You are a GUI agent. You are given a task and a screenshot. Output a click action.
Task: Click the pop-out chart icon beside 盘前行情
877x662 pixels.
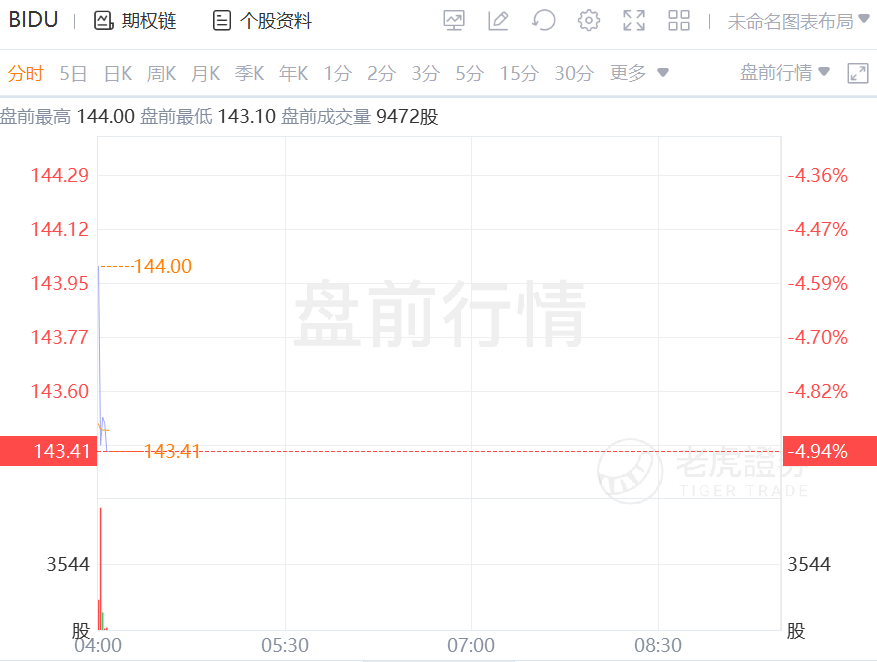tap(858, 73)
